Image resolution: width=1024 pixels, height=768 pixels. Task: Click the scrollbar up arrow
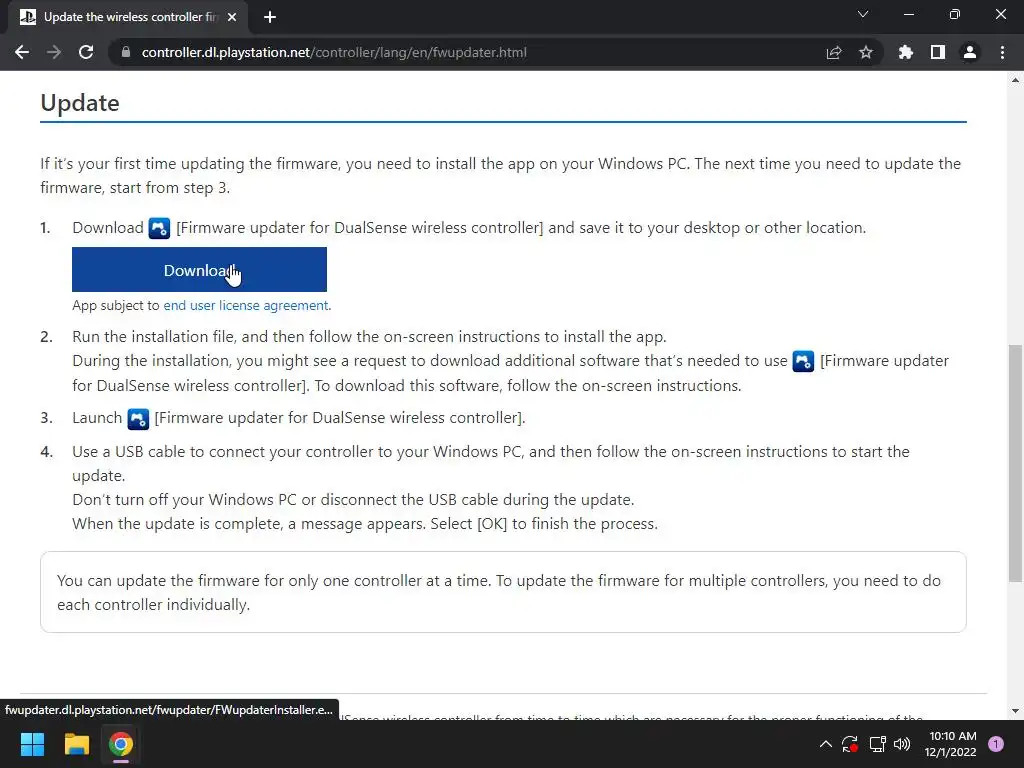click(x=1015, y=80)
